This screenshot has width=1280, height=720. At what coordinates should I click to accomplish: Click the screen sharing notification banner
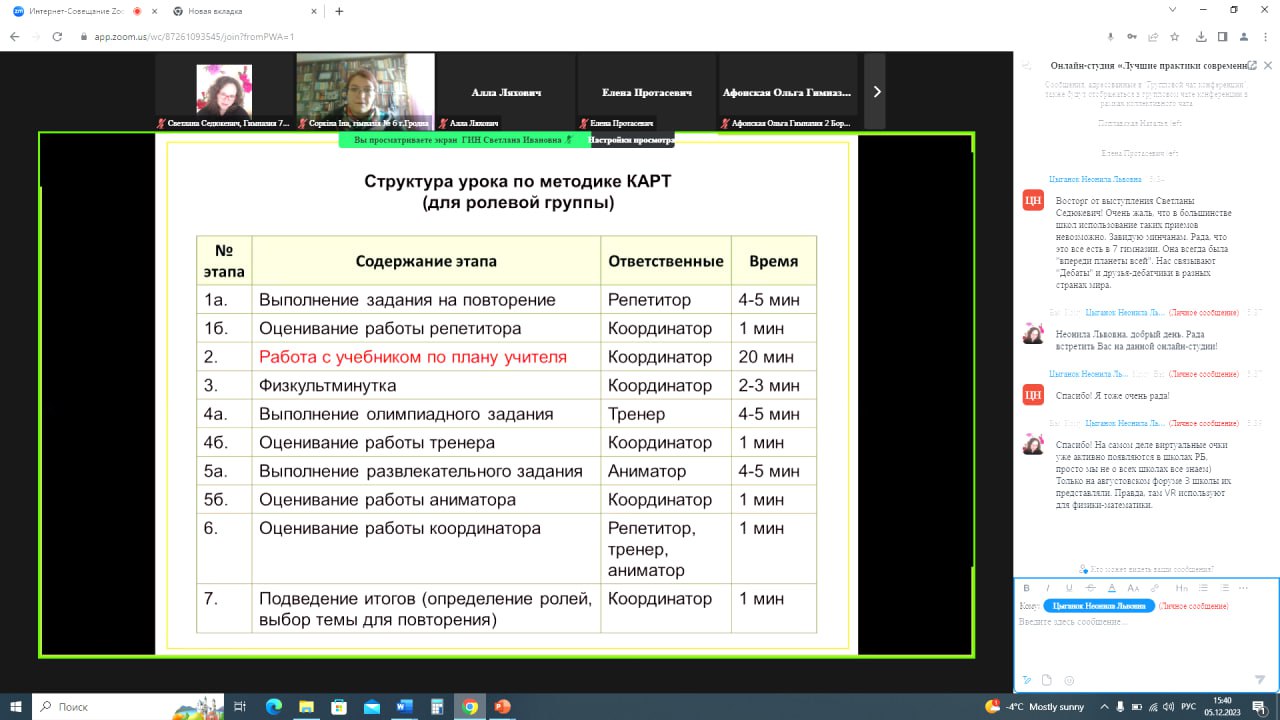(x=463, y=140)
